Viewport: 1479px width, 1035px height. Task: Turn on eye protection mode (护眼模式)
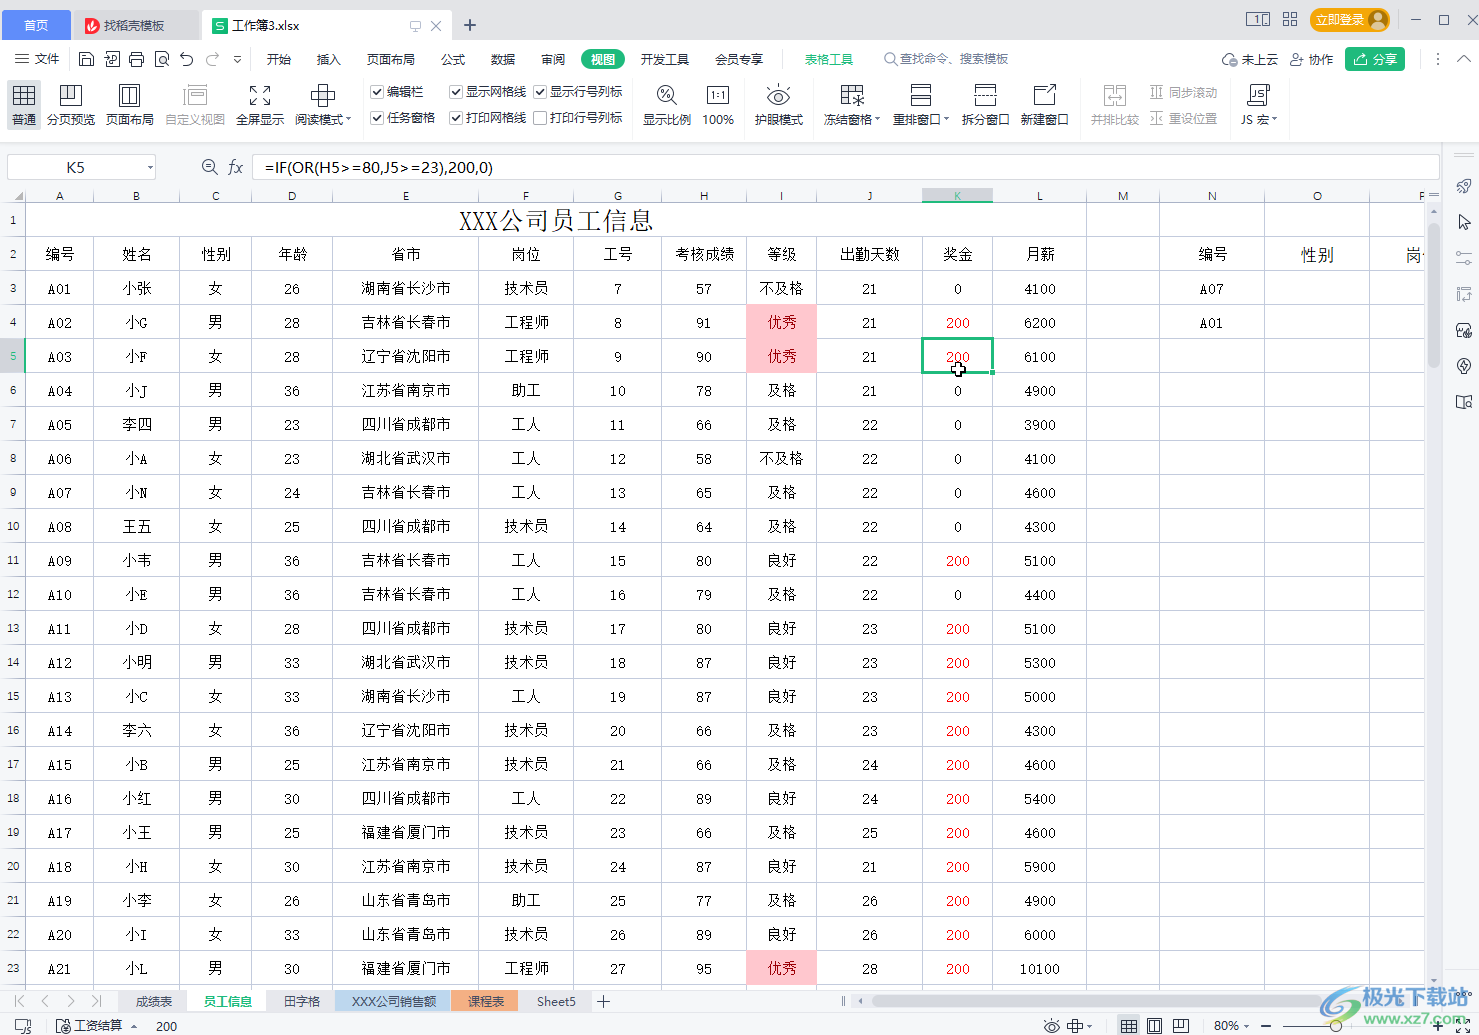(778, 104)
